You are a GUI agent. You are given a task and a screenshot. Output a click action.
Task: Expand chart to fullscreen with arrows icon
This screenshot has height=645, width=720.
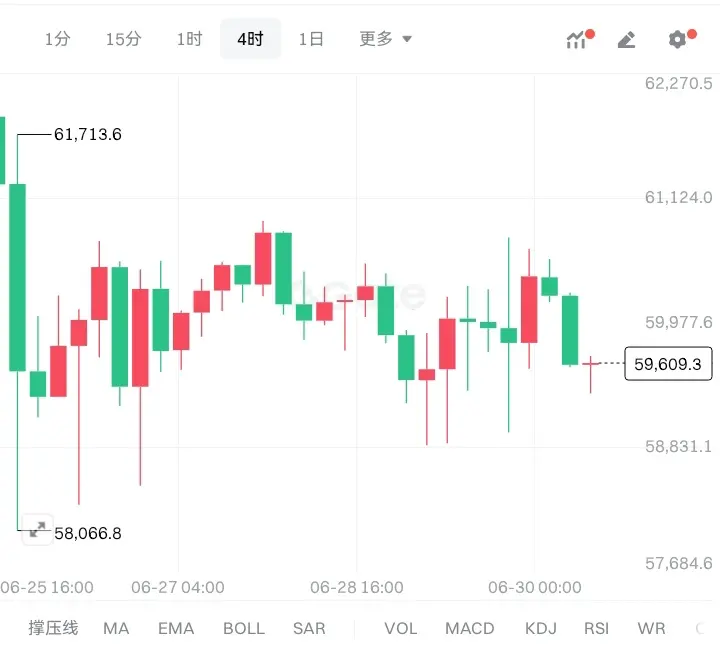point(37,529)
